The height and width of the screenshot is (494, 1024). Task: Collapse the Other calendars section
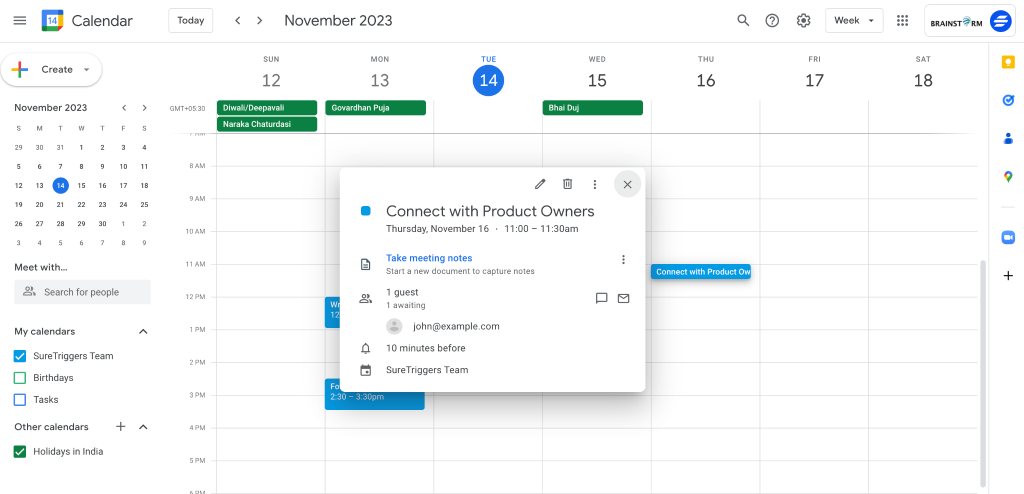click(144, 427)
